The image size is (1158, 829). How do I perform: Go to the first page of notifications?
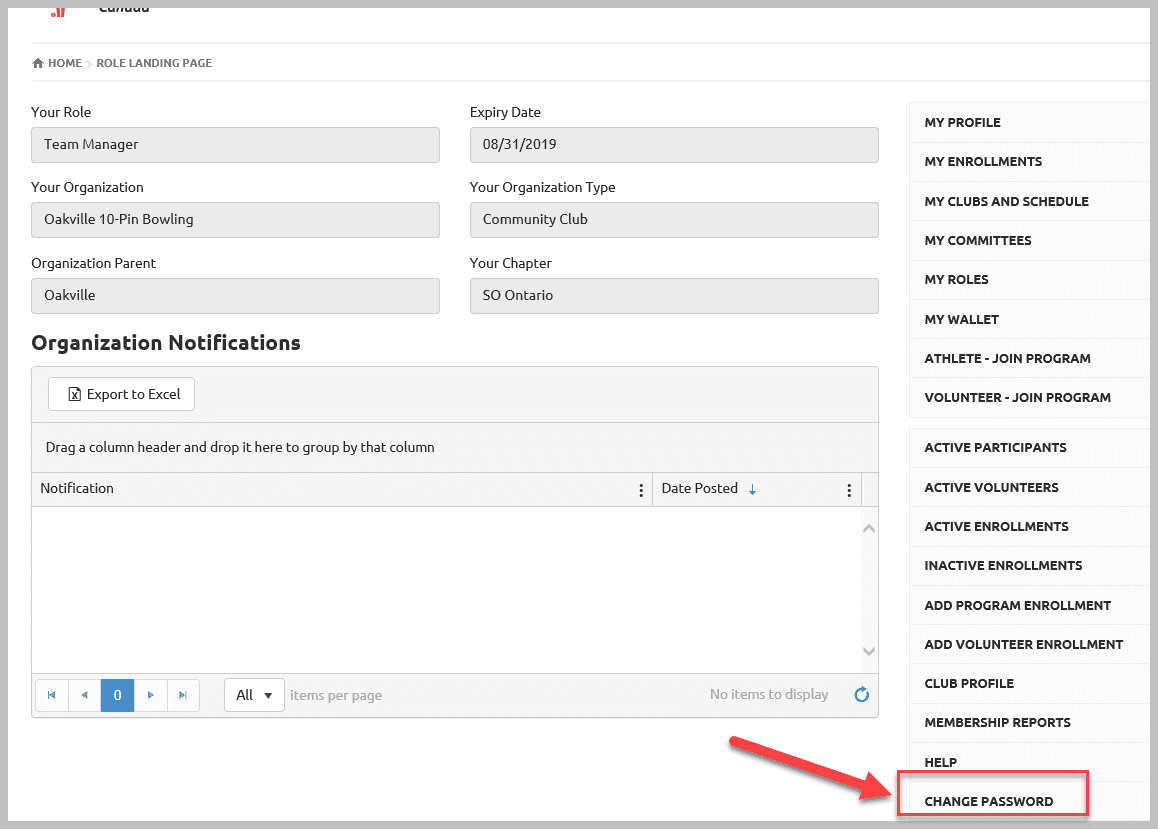pyautogui.click(x=51, y=695)
